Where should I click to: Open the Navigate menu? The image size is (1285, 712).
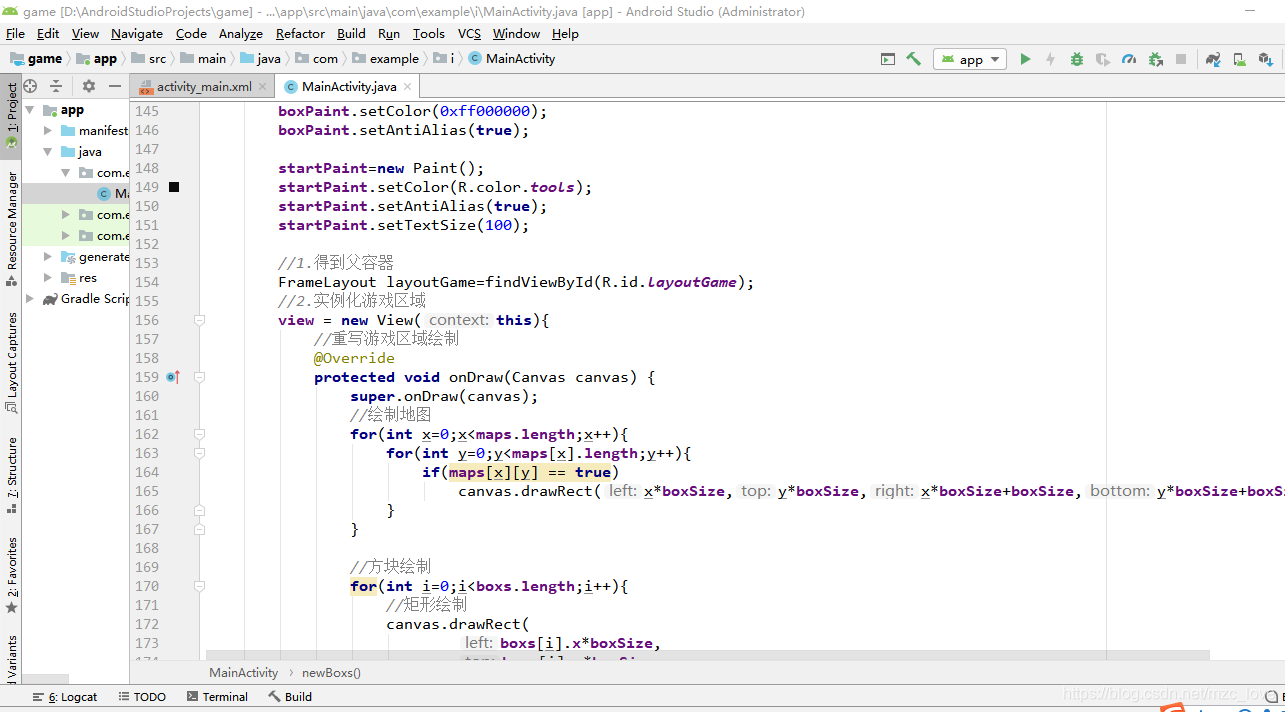tap(137, 33)
